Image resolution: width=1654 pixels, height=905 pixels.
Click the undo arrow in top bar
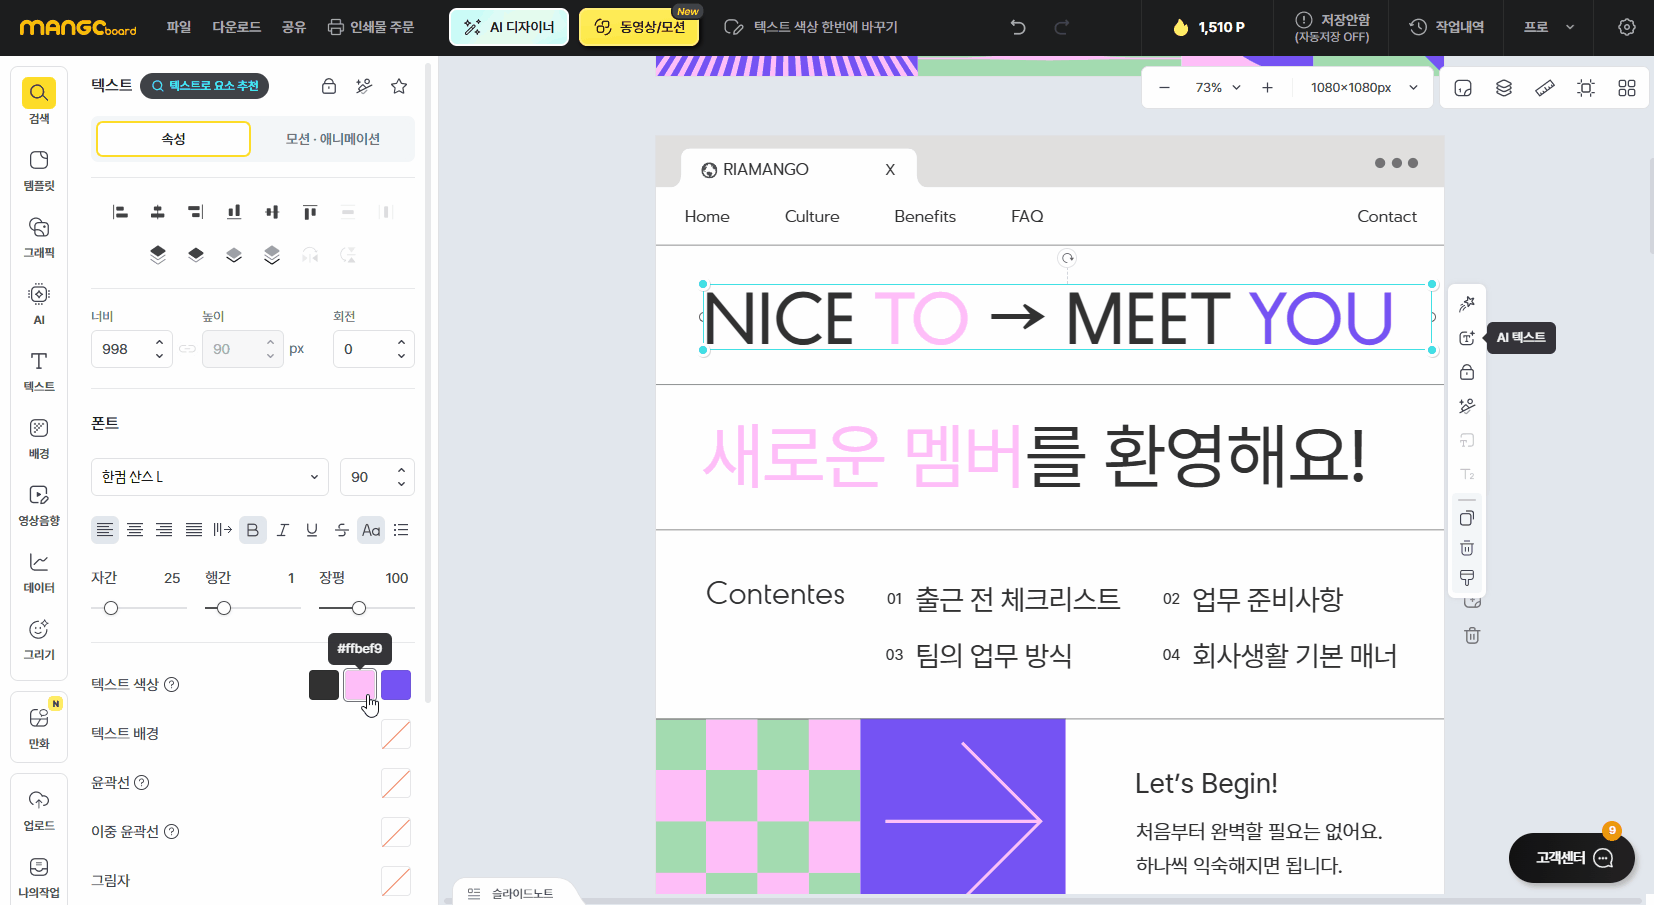(1018, 27)
